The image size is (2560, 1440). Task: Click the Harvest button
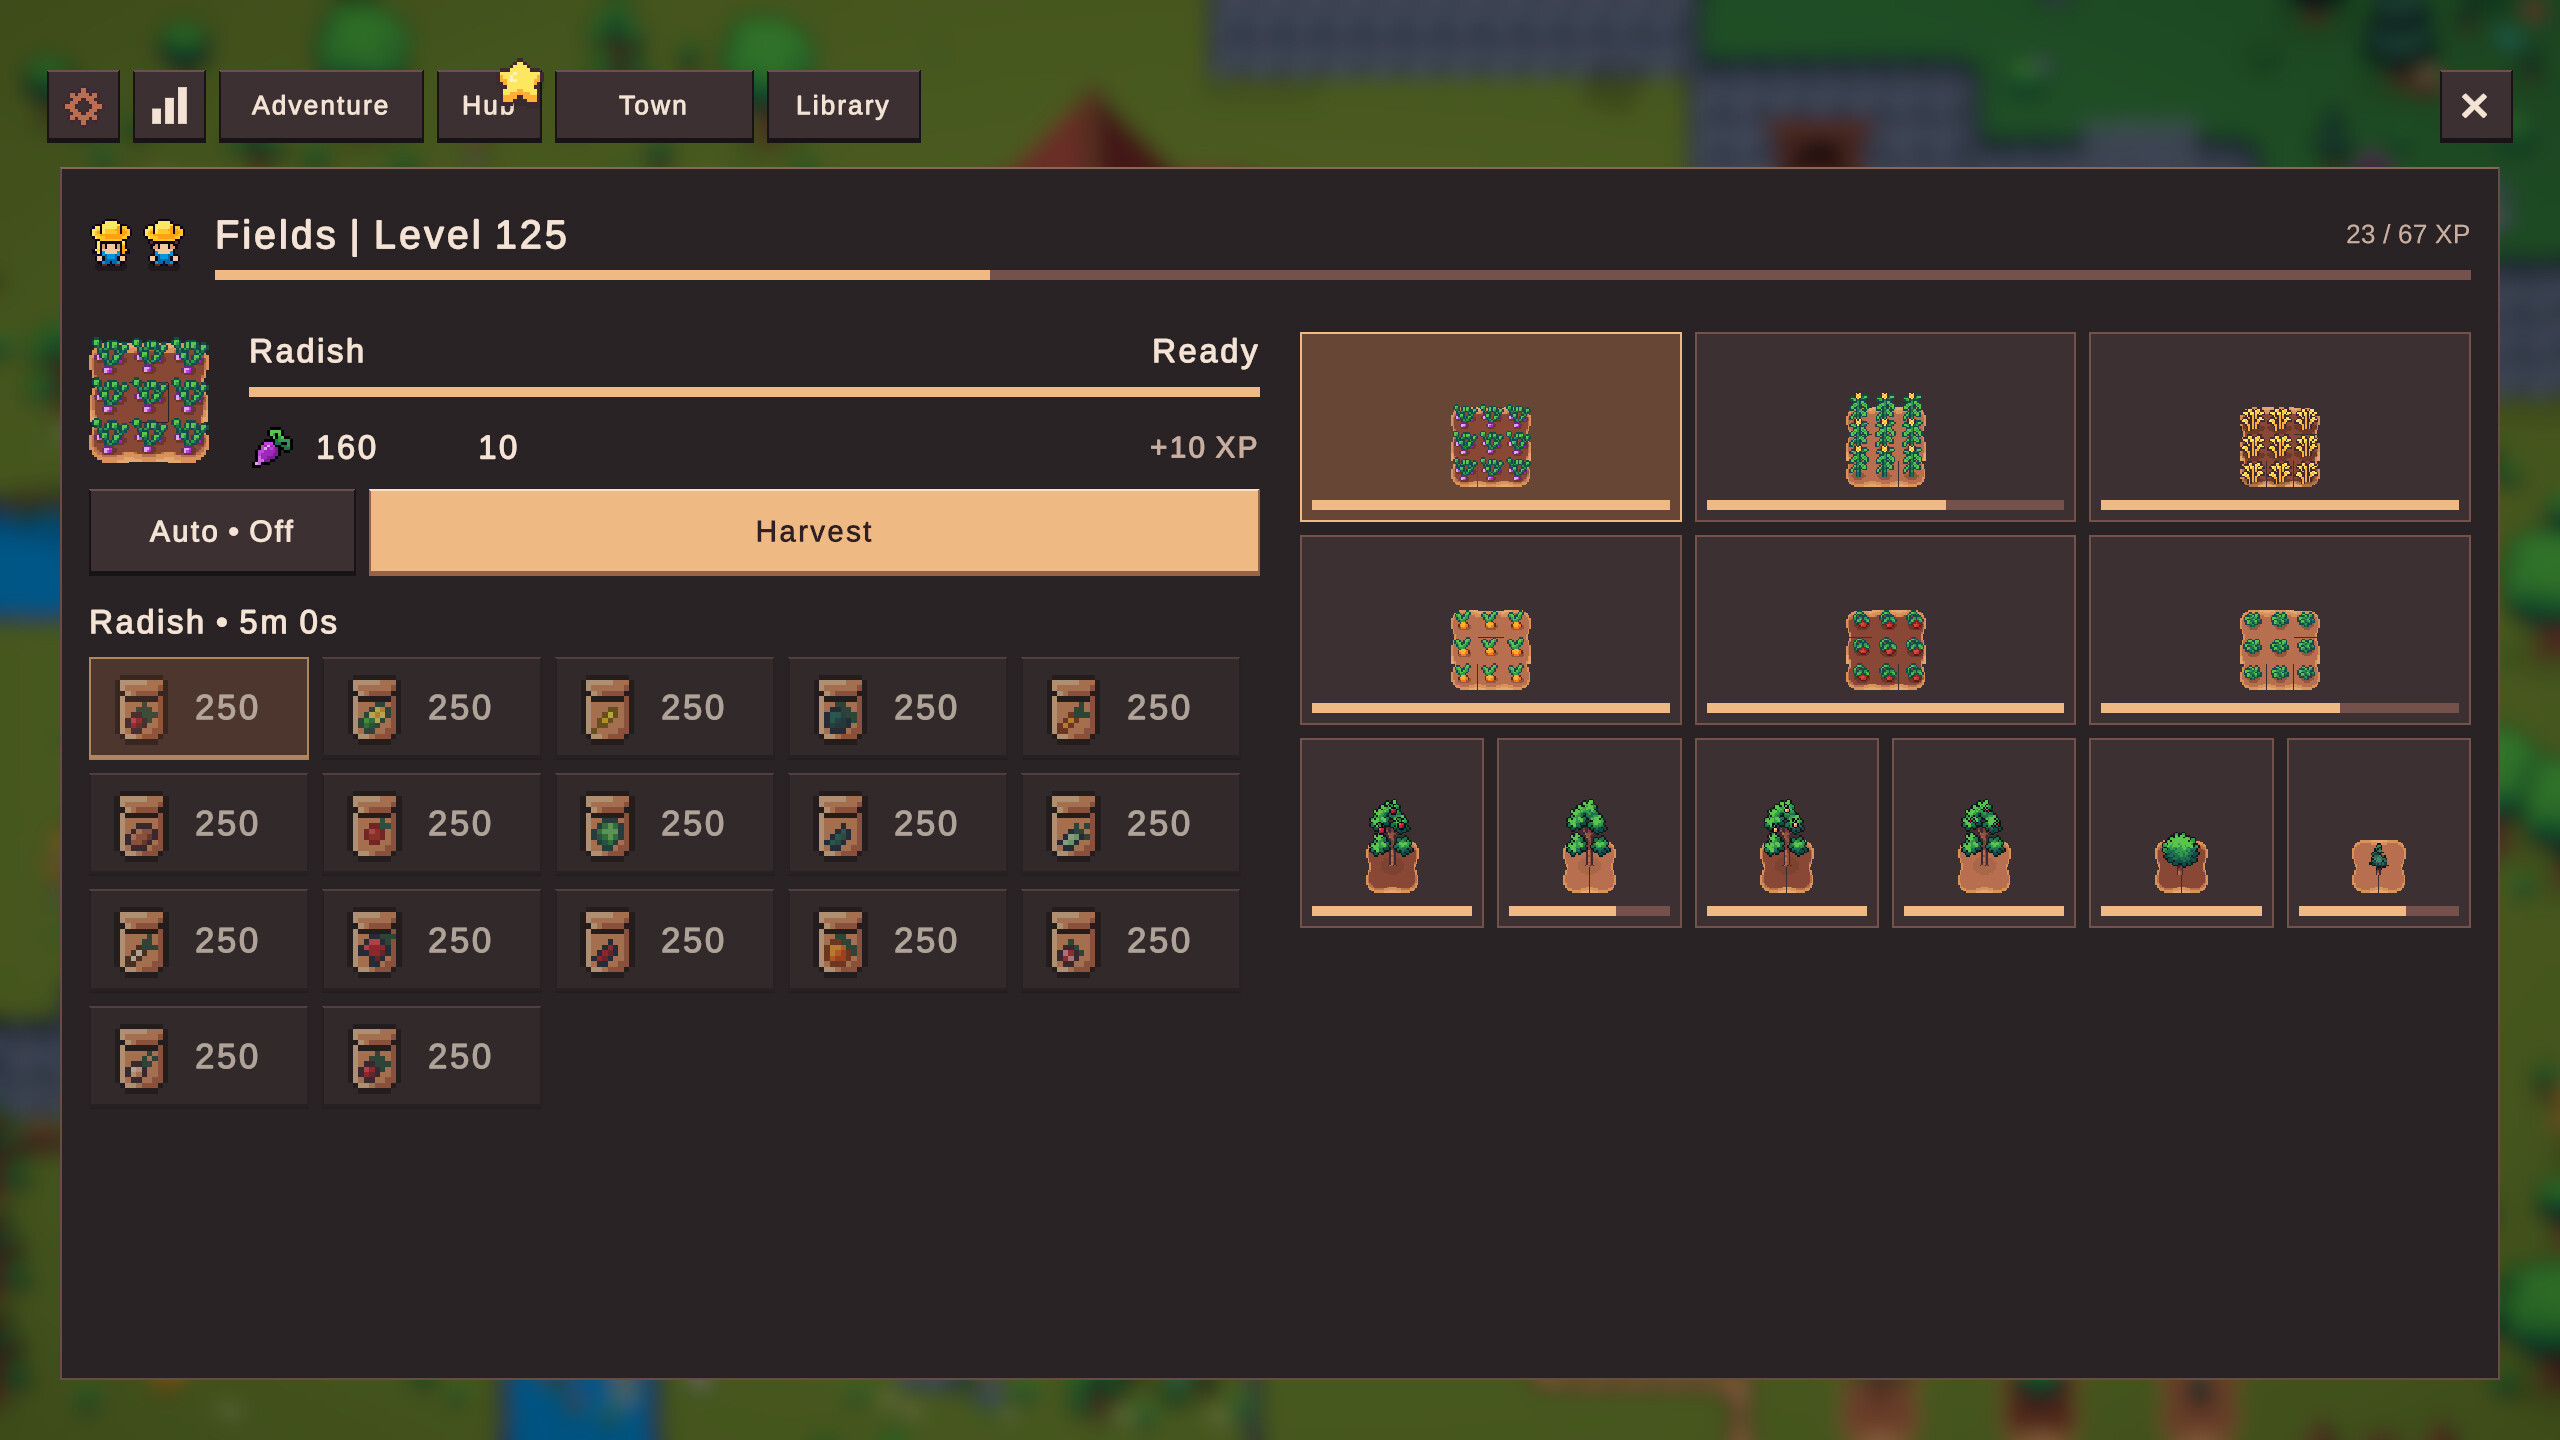click(x=814, y=532)
